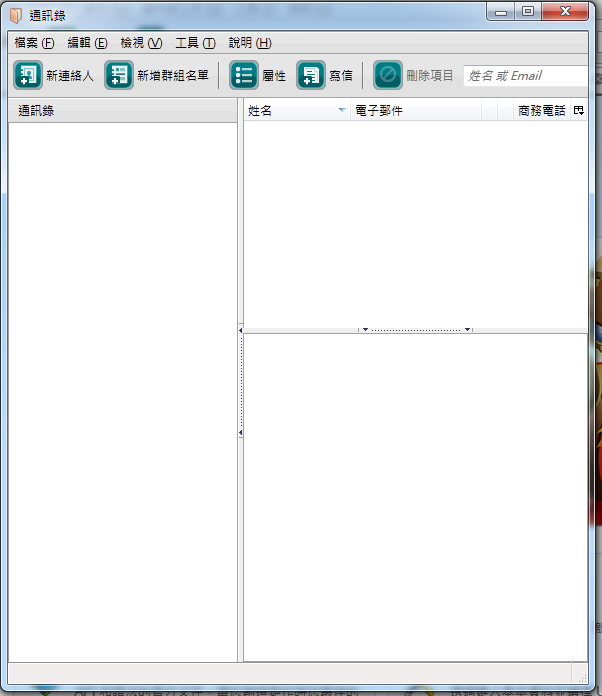Click the 新增群組名單 new mailing list icon

[x=119, y=75]
